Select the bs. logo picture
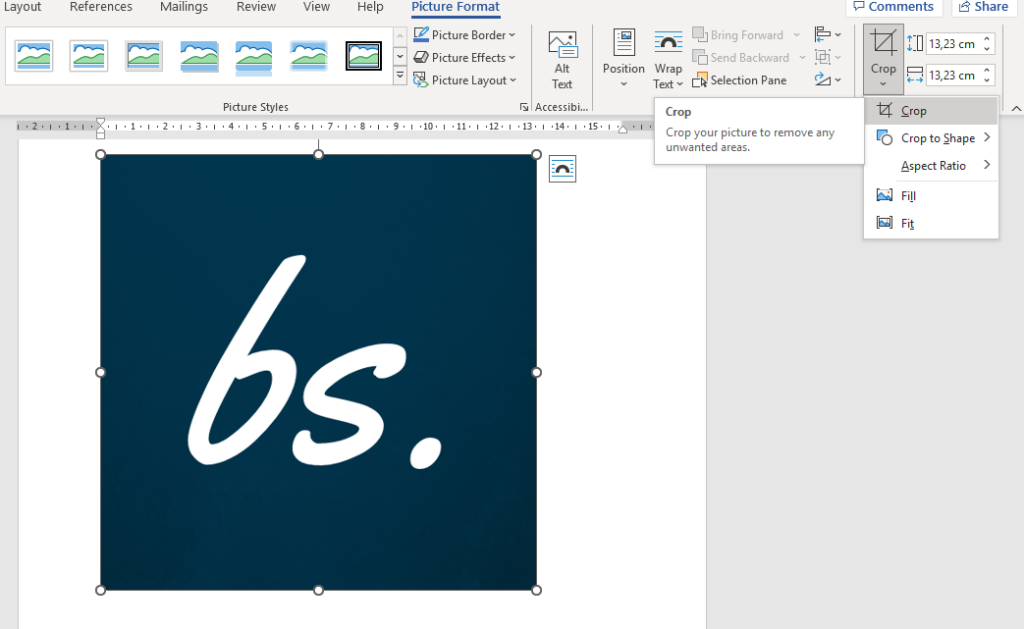Viewport: 1024px width, 629px height. [318, 372]
